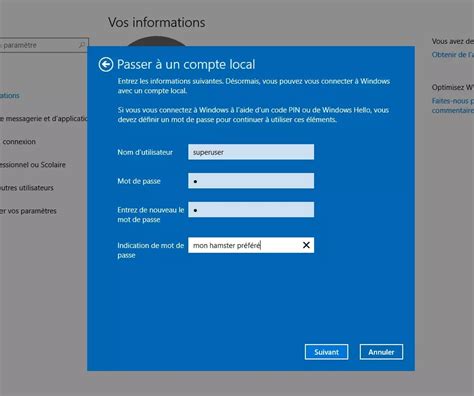Focus the Nom d'utilisateur field
This screenshot has width=474, height=396.
click(x=251, y=152)
